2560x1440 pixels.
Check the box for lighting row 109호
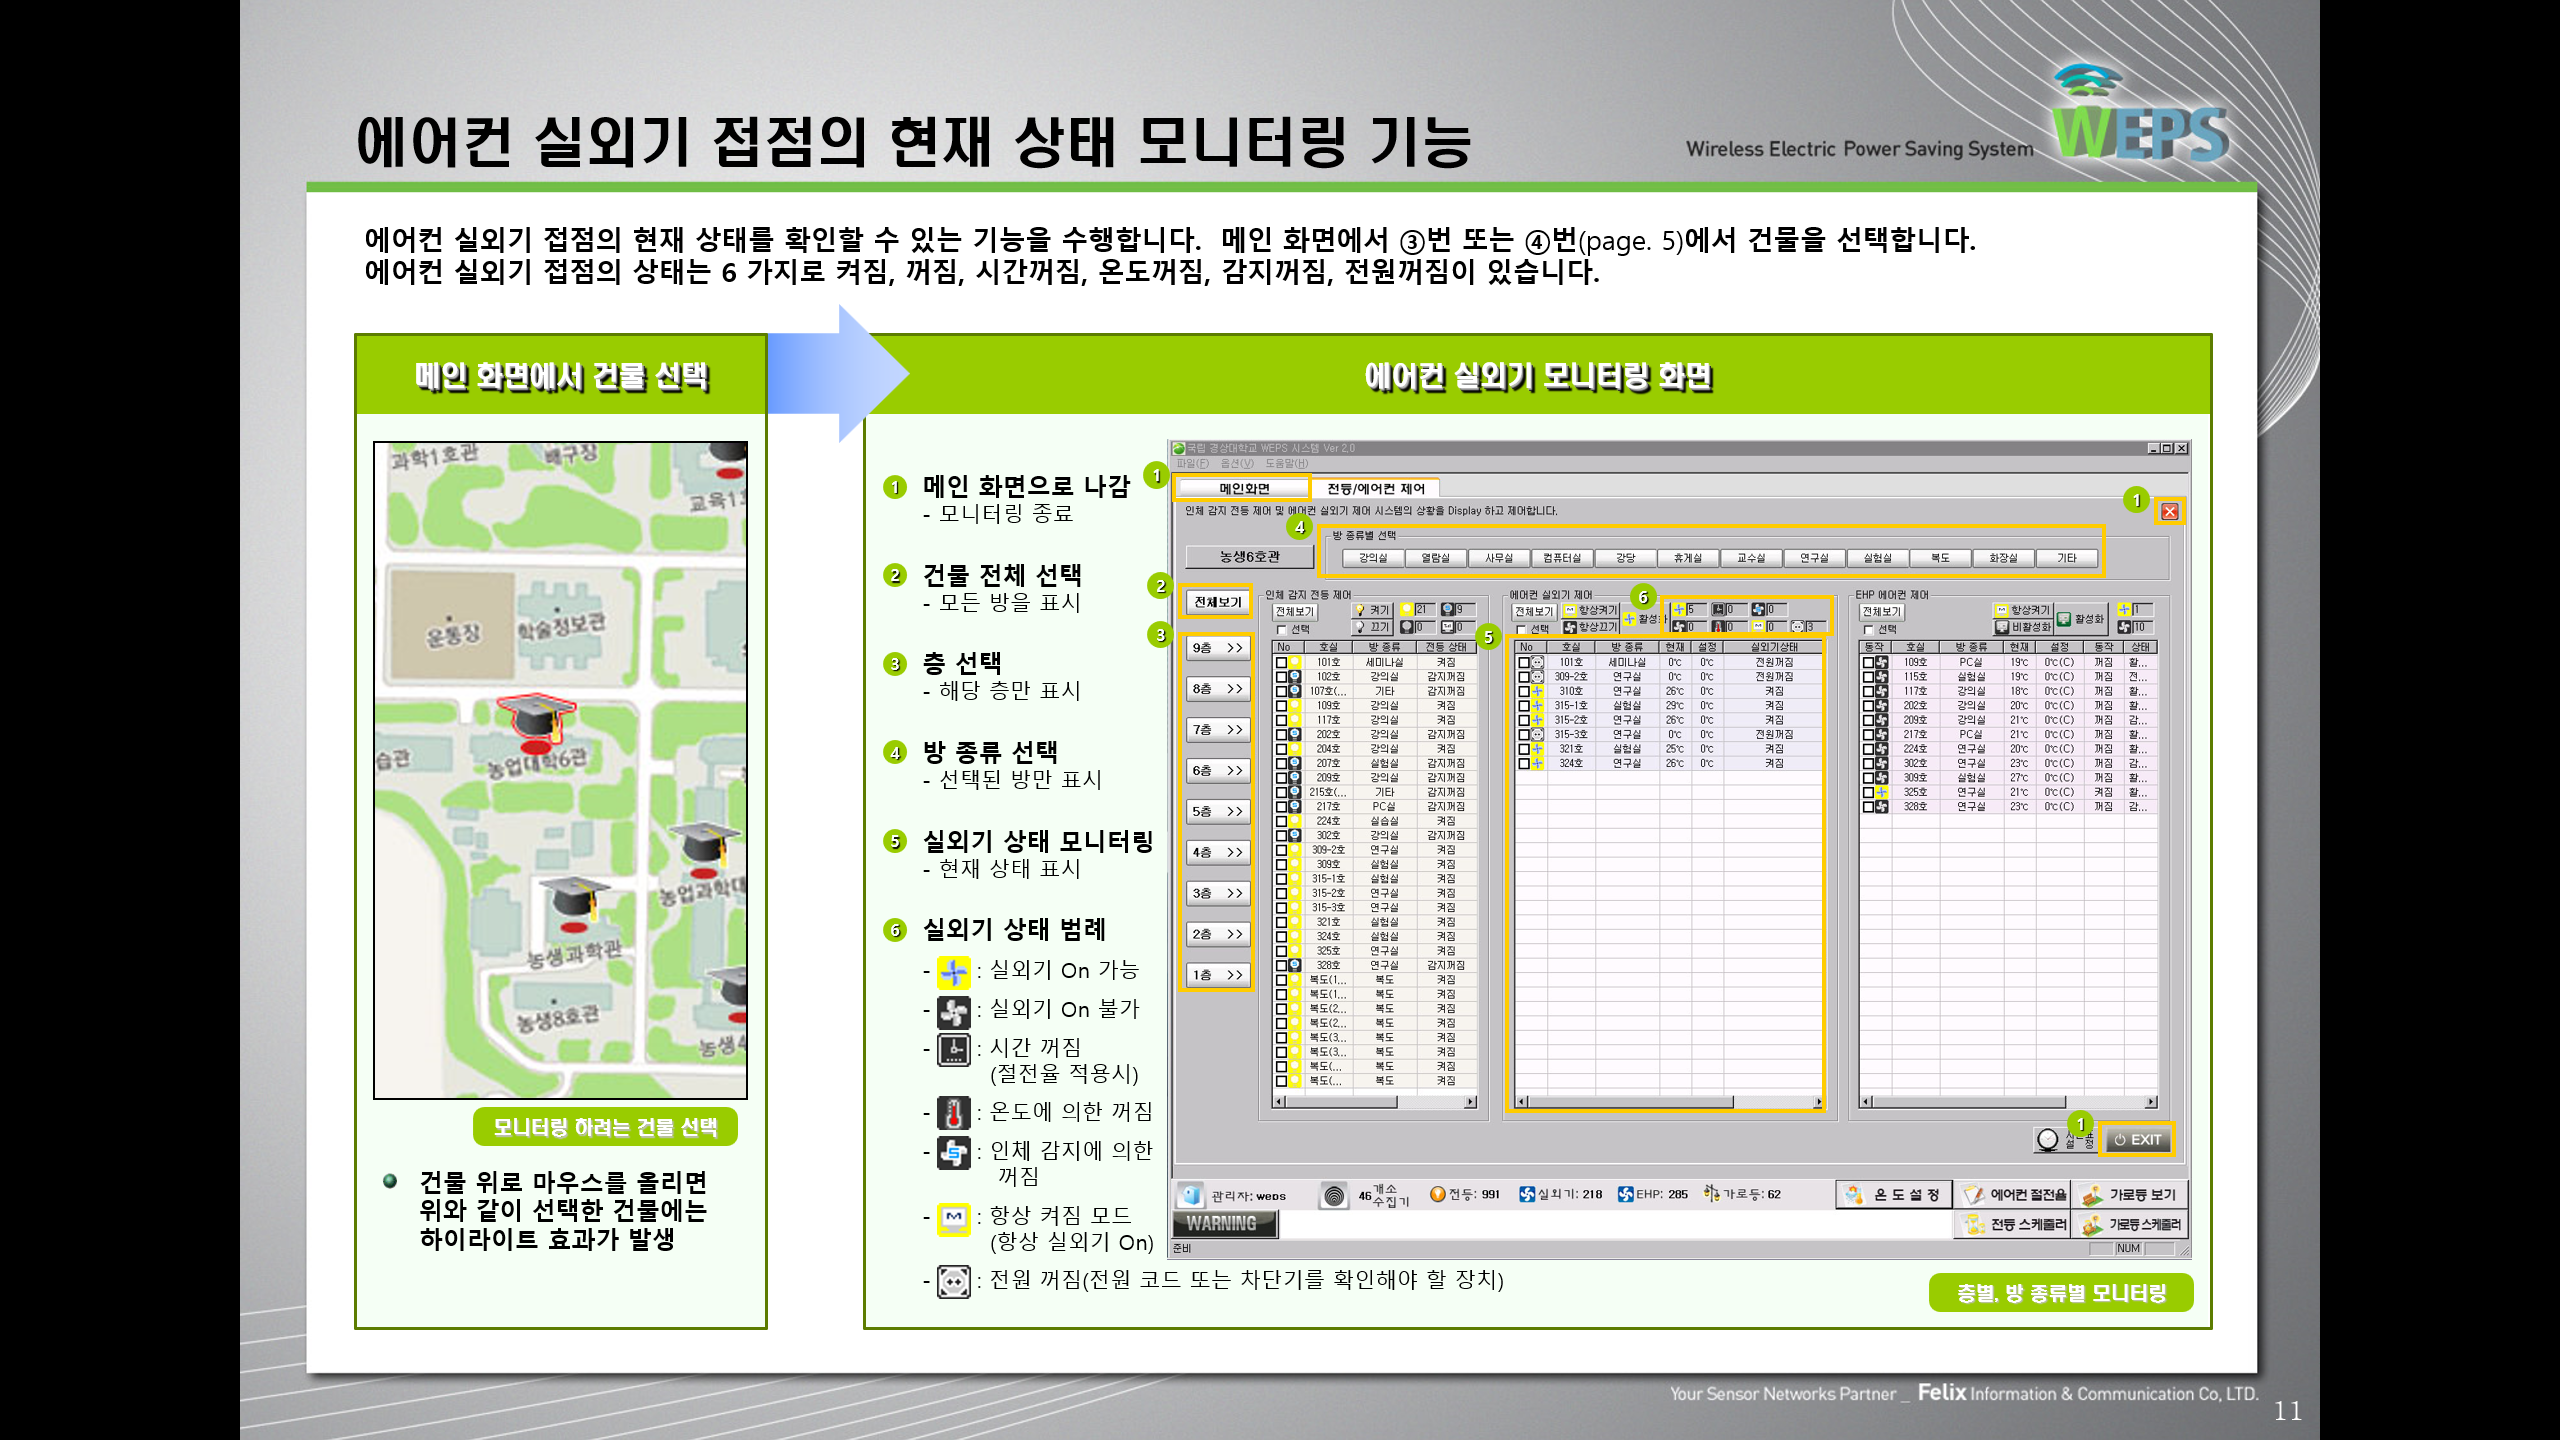click(1281, 706)
